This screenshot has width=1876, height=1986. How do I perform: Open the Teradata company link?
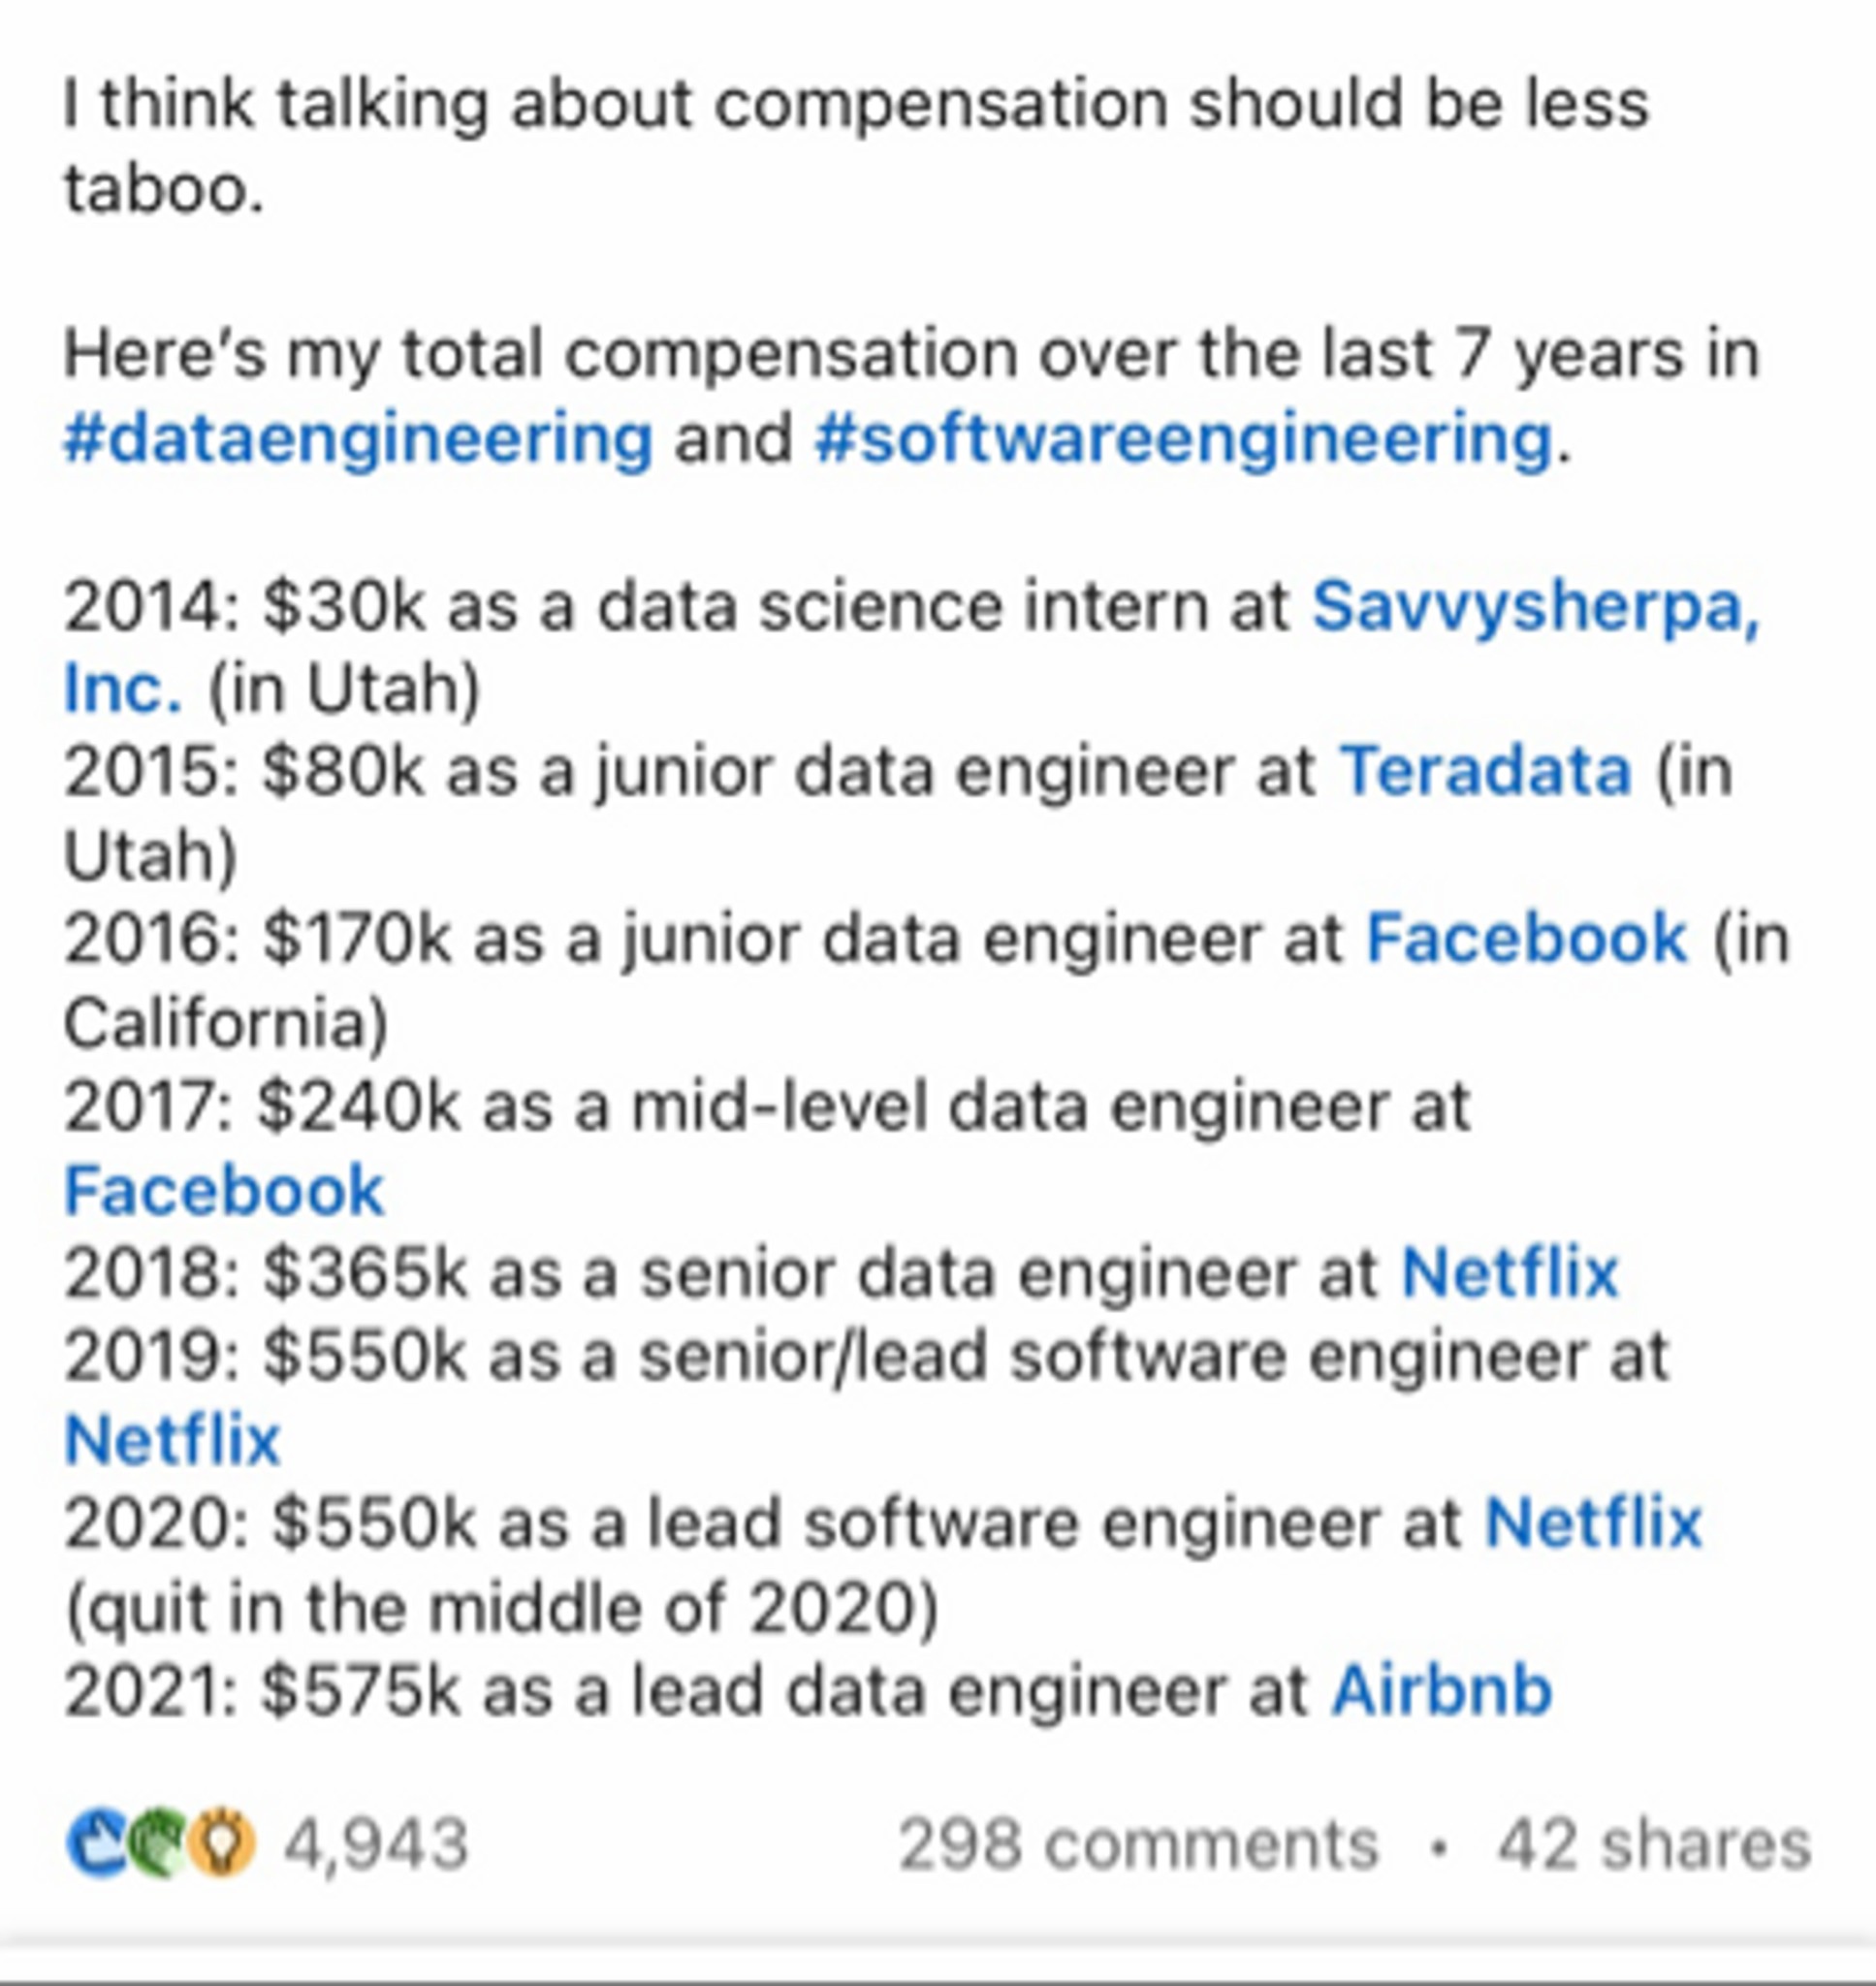pyautogui.click(x=1486, y=772)
